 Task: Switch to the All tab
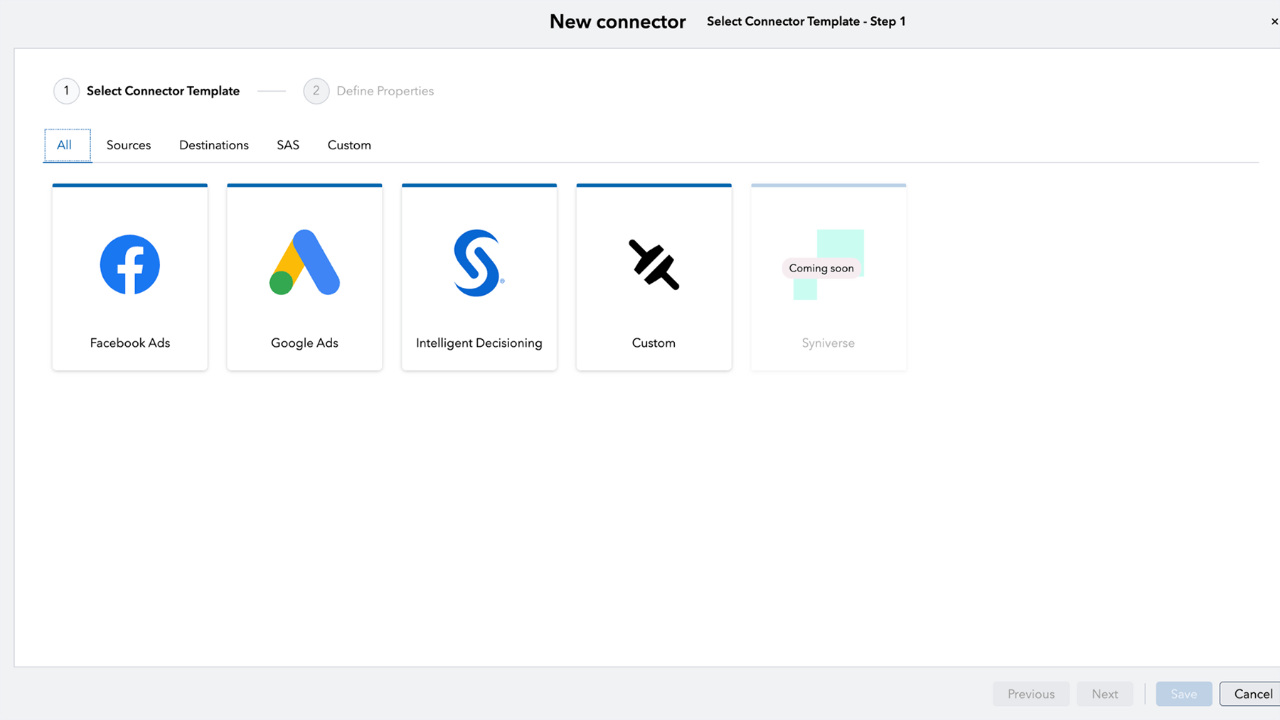[x=65, y=145]
